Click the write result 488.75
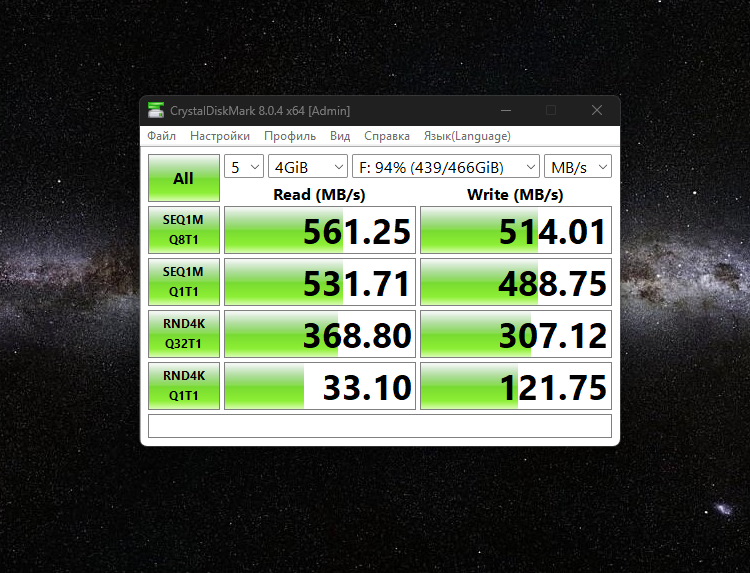Screen dimensions: 750x573 click(x=516, y=282)
